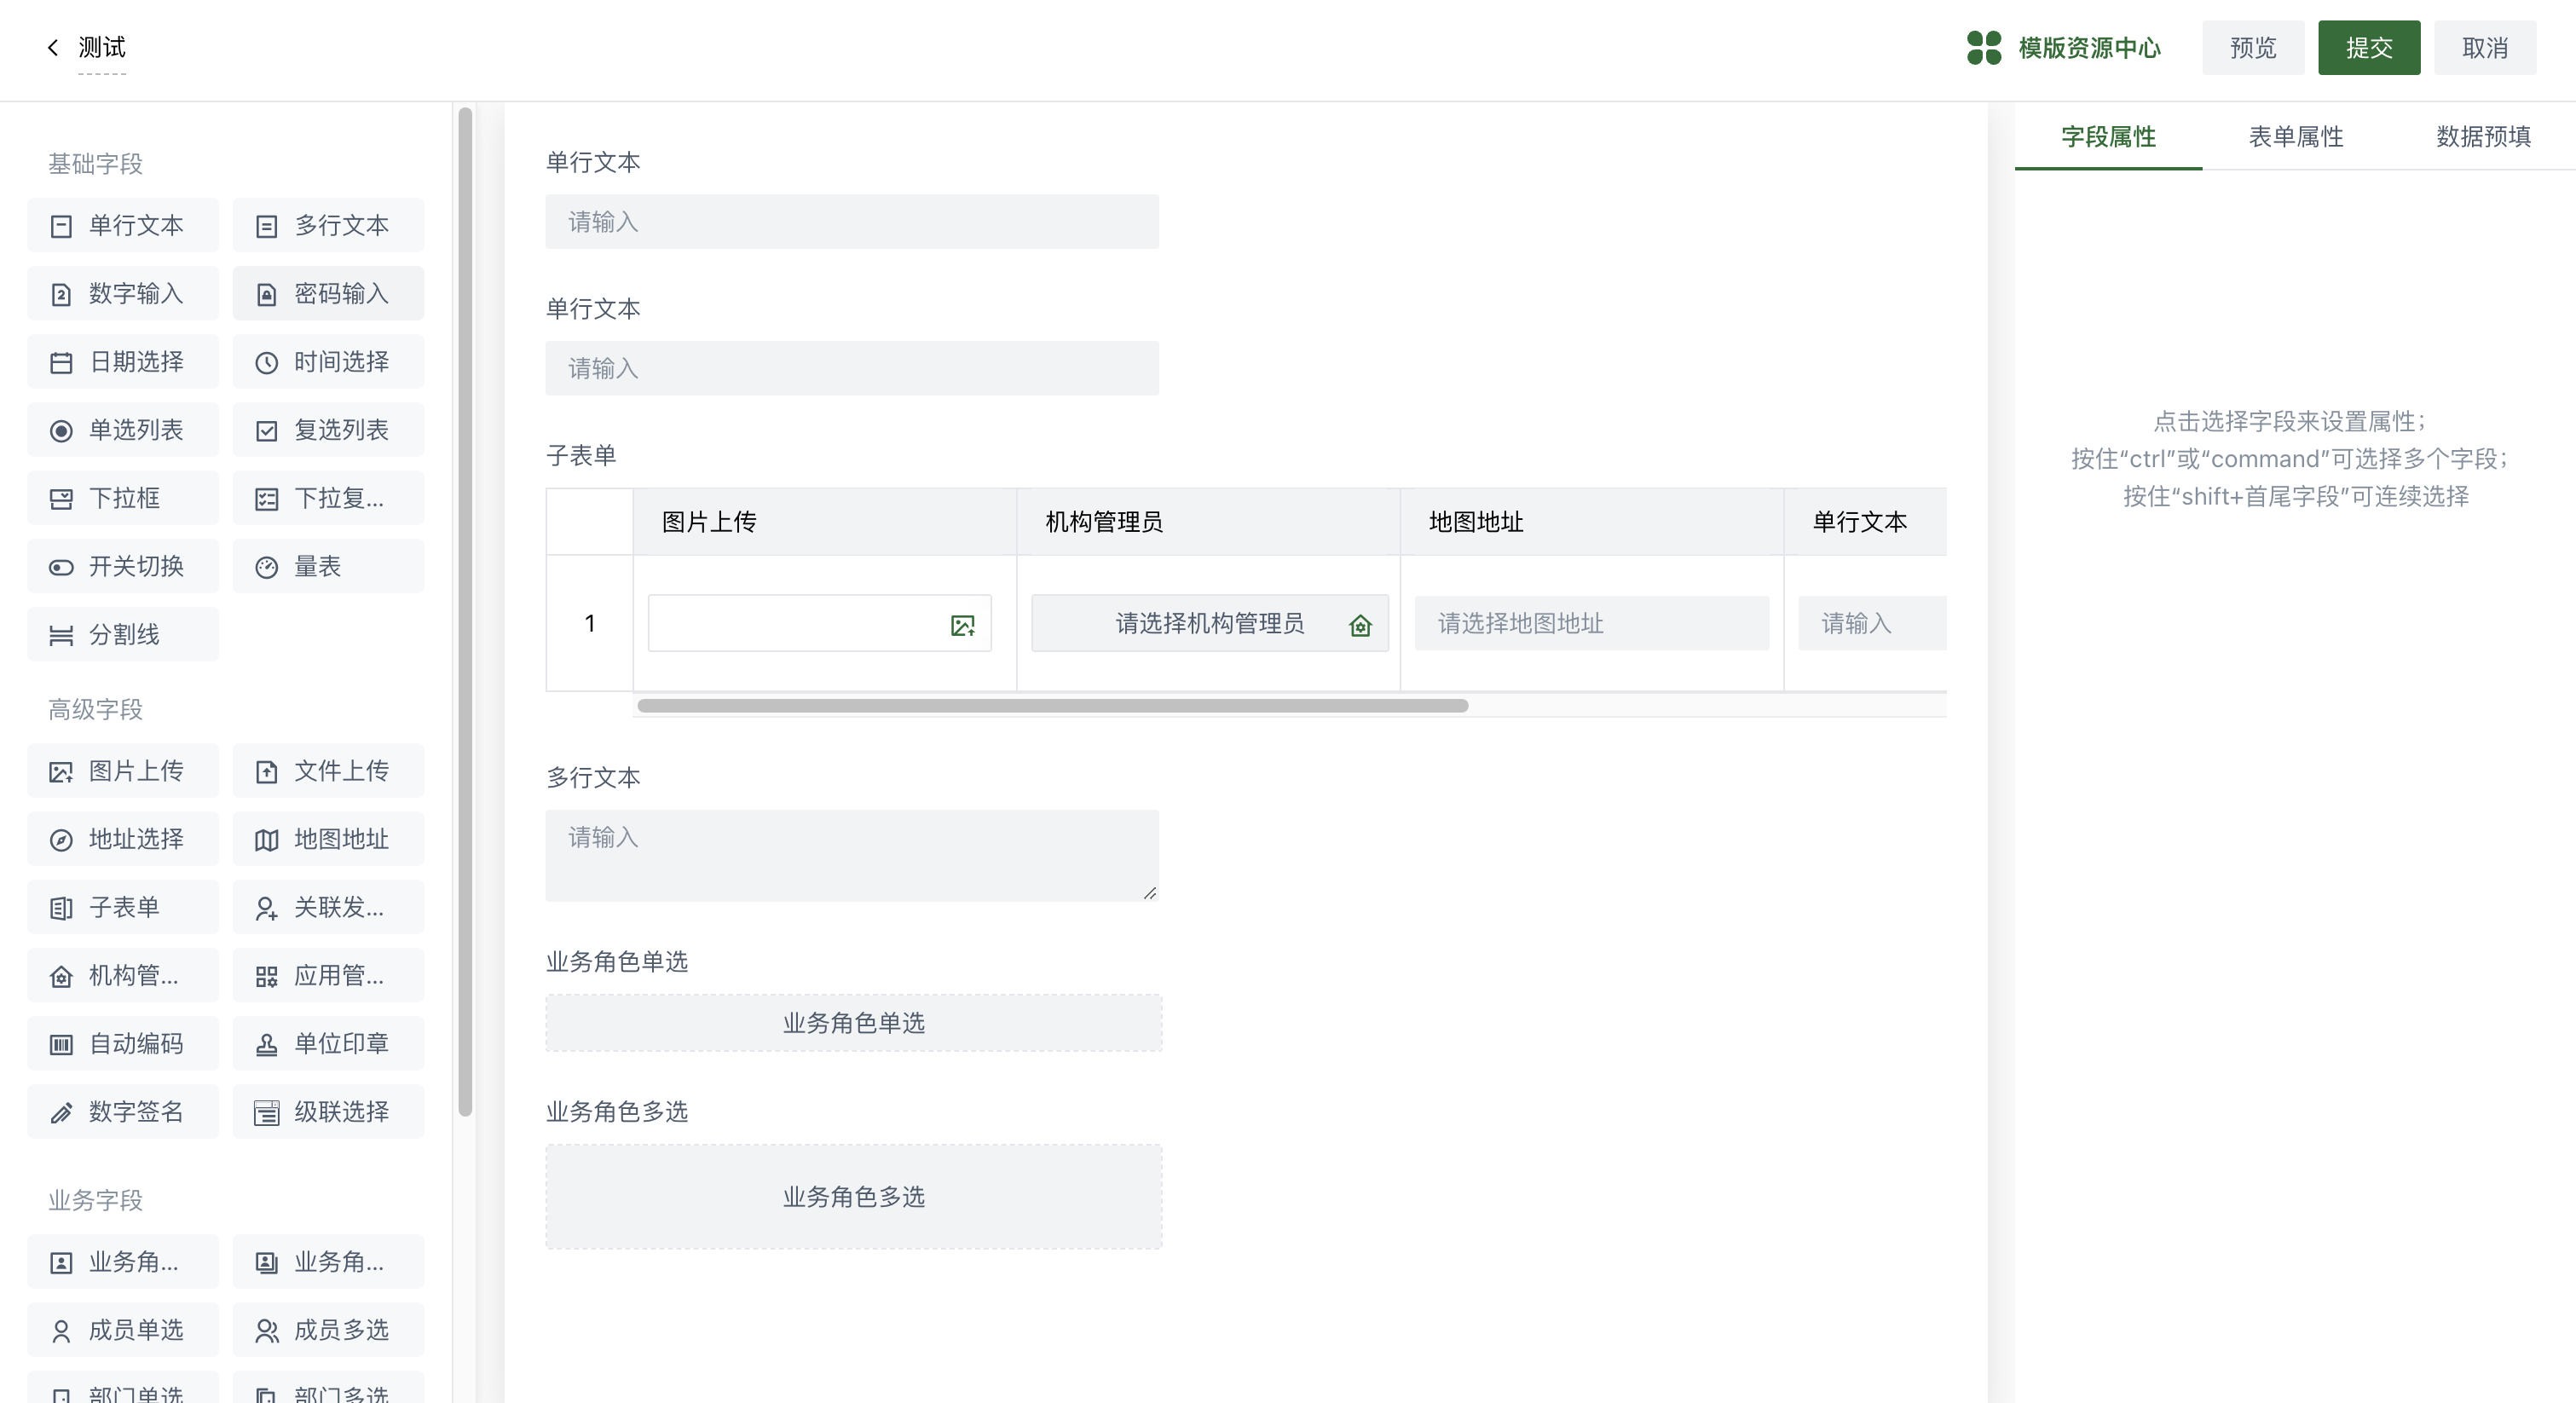Click the 取消 button
2576x1403 pixels.
(x=2485, y=47)
